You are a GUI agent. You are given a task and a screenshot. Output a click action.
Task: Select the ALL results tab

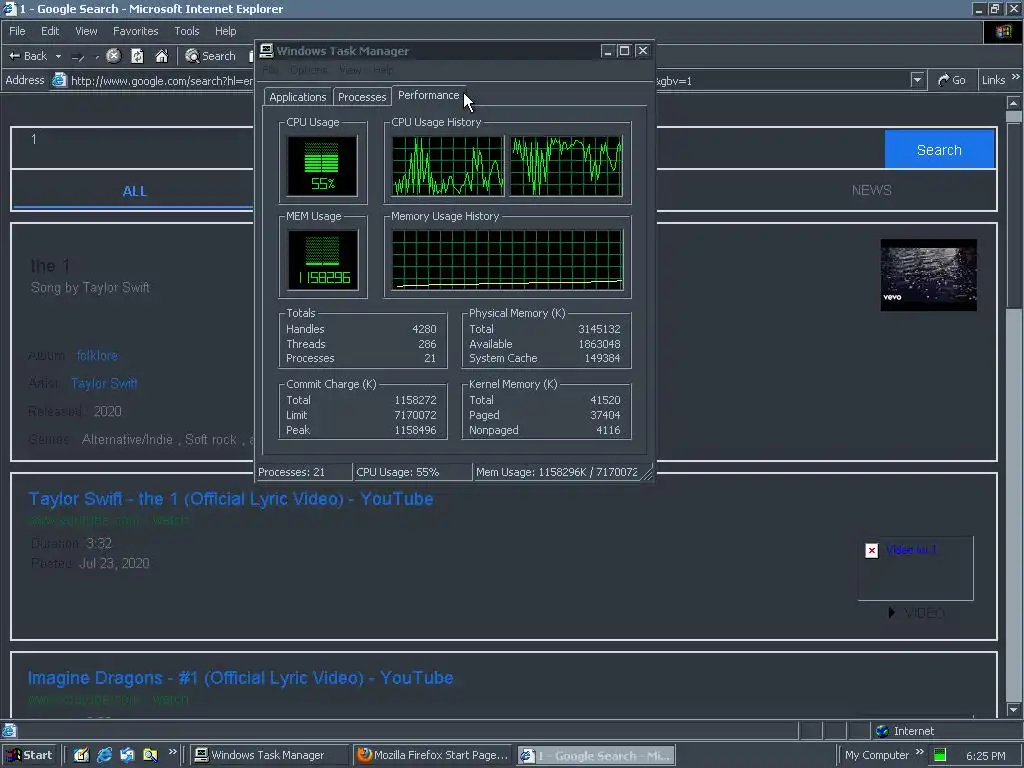tap(134, 191)
